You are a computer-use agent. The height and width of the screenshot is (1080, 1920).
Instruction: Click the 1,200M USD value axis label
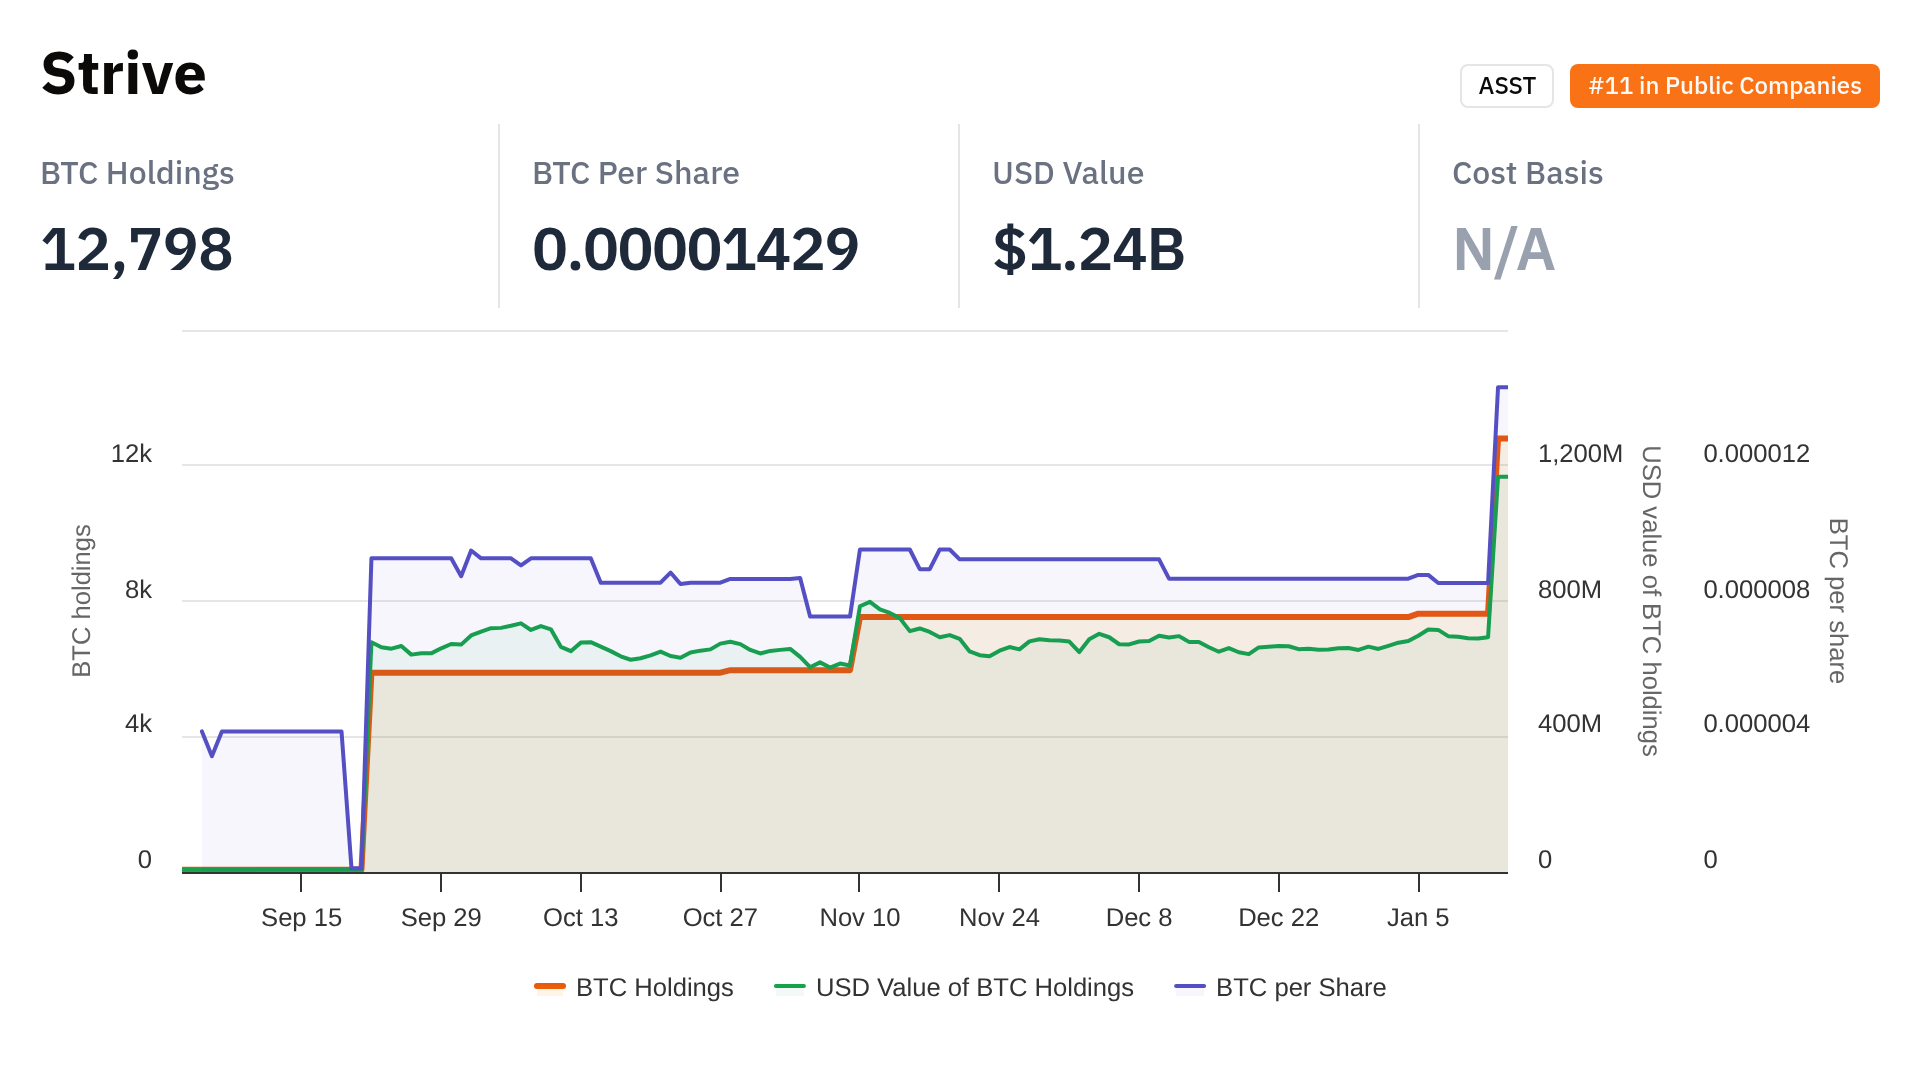[1579, 454]
